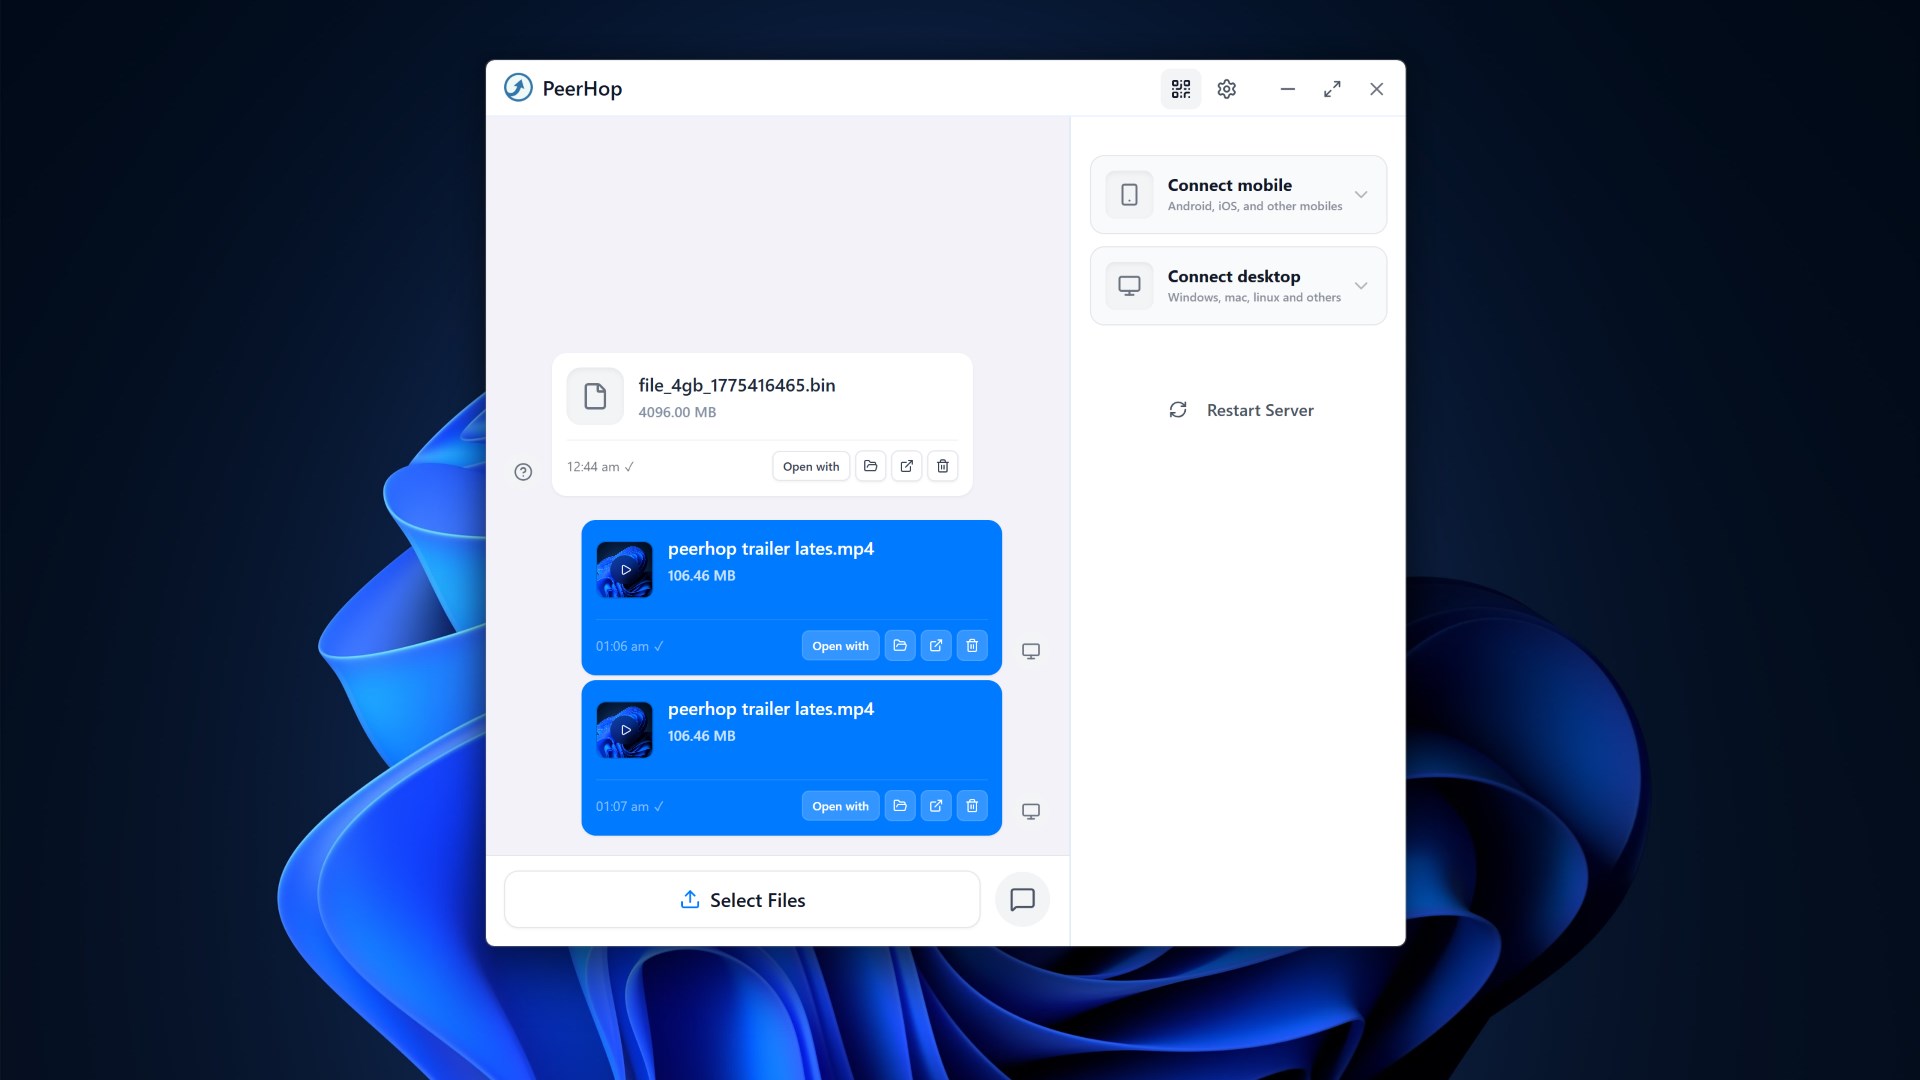Click the file_4gb_1775416465.bin filename
The width and height of the screenshot is (1920, 1080).
click(x=737, y=385)
